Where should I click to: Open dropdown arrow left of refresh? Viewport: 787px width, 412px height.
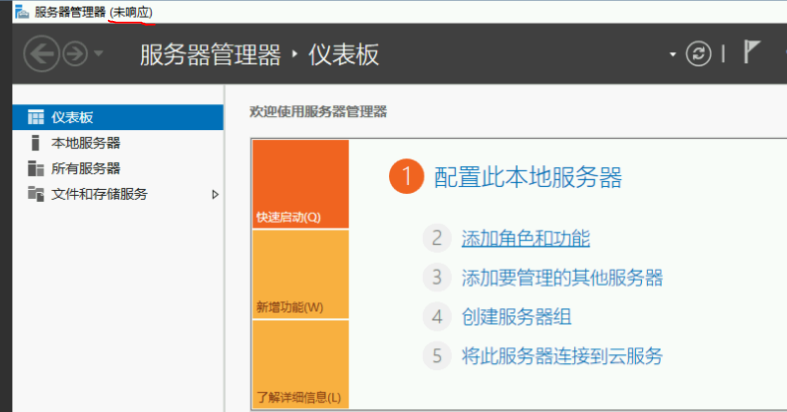pyautogui.click(x=673, y=54)
